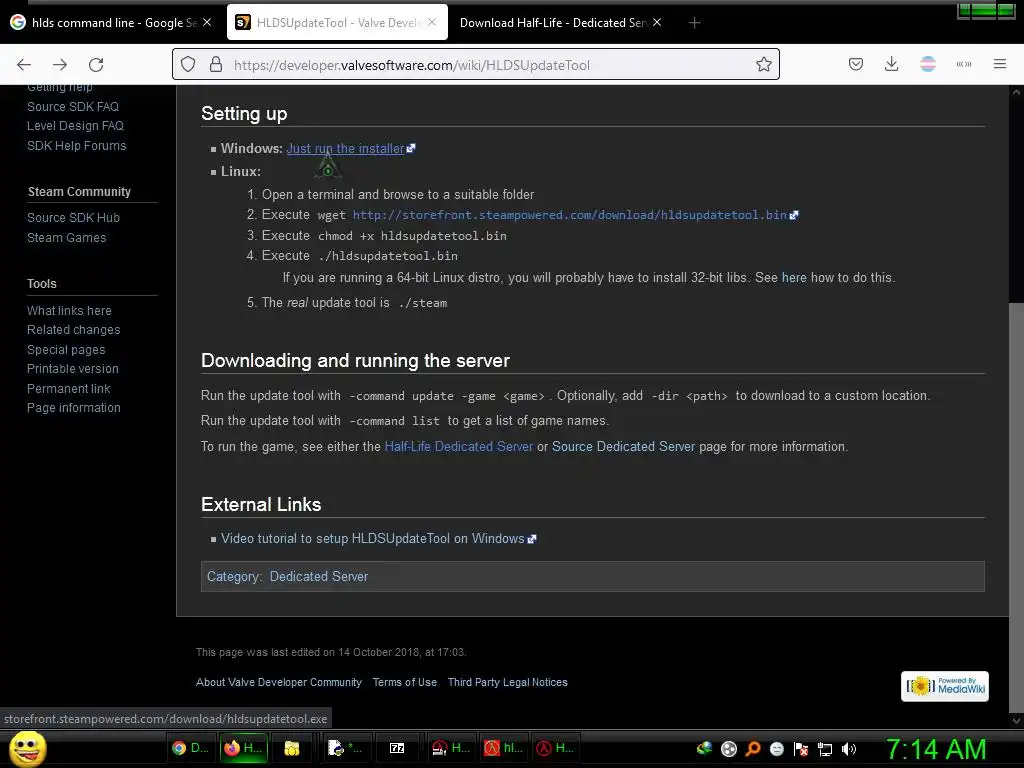Go forward to the next page
This screenshot has width=1024, height=768.
(60, 65)
